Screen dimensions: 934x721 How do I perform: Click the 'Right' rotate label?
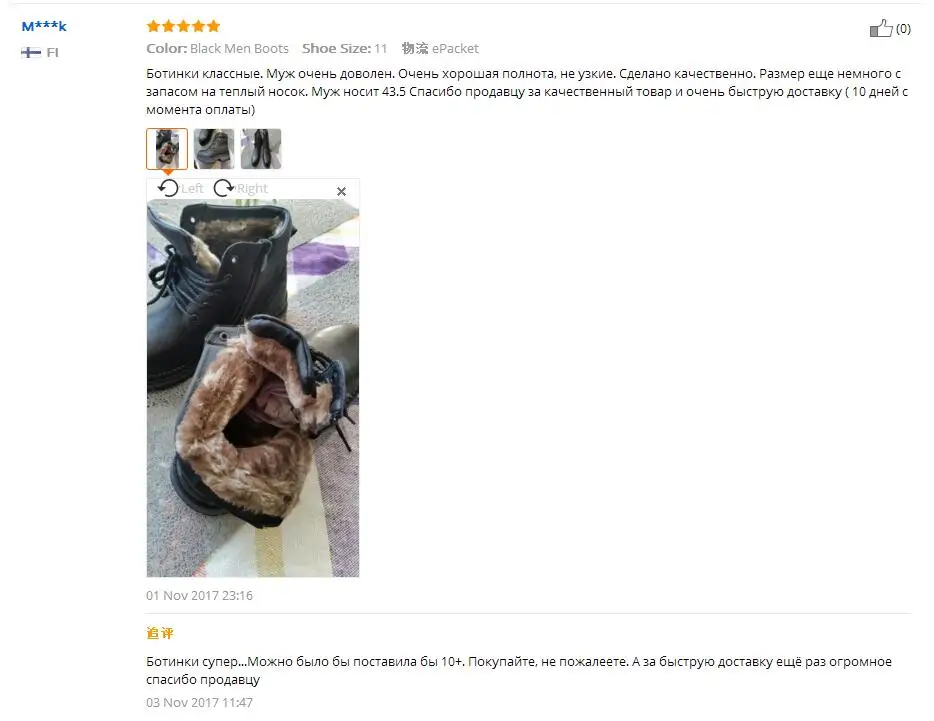click(252, 188)
